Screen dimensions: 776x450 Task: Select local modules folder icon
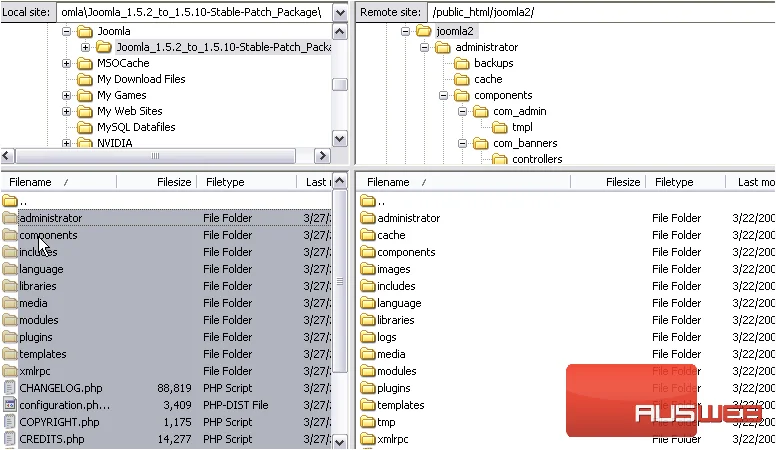[10, 320]
